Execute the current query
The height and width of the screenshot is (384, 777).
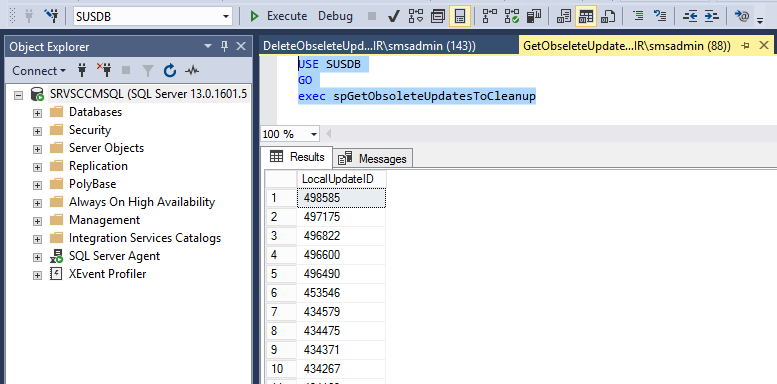[x=278, y=16]
